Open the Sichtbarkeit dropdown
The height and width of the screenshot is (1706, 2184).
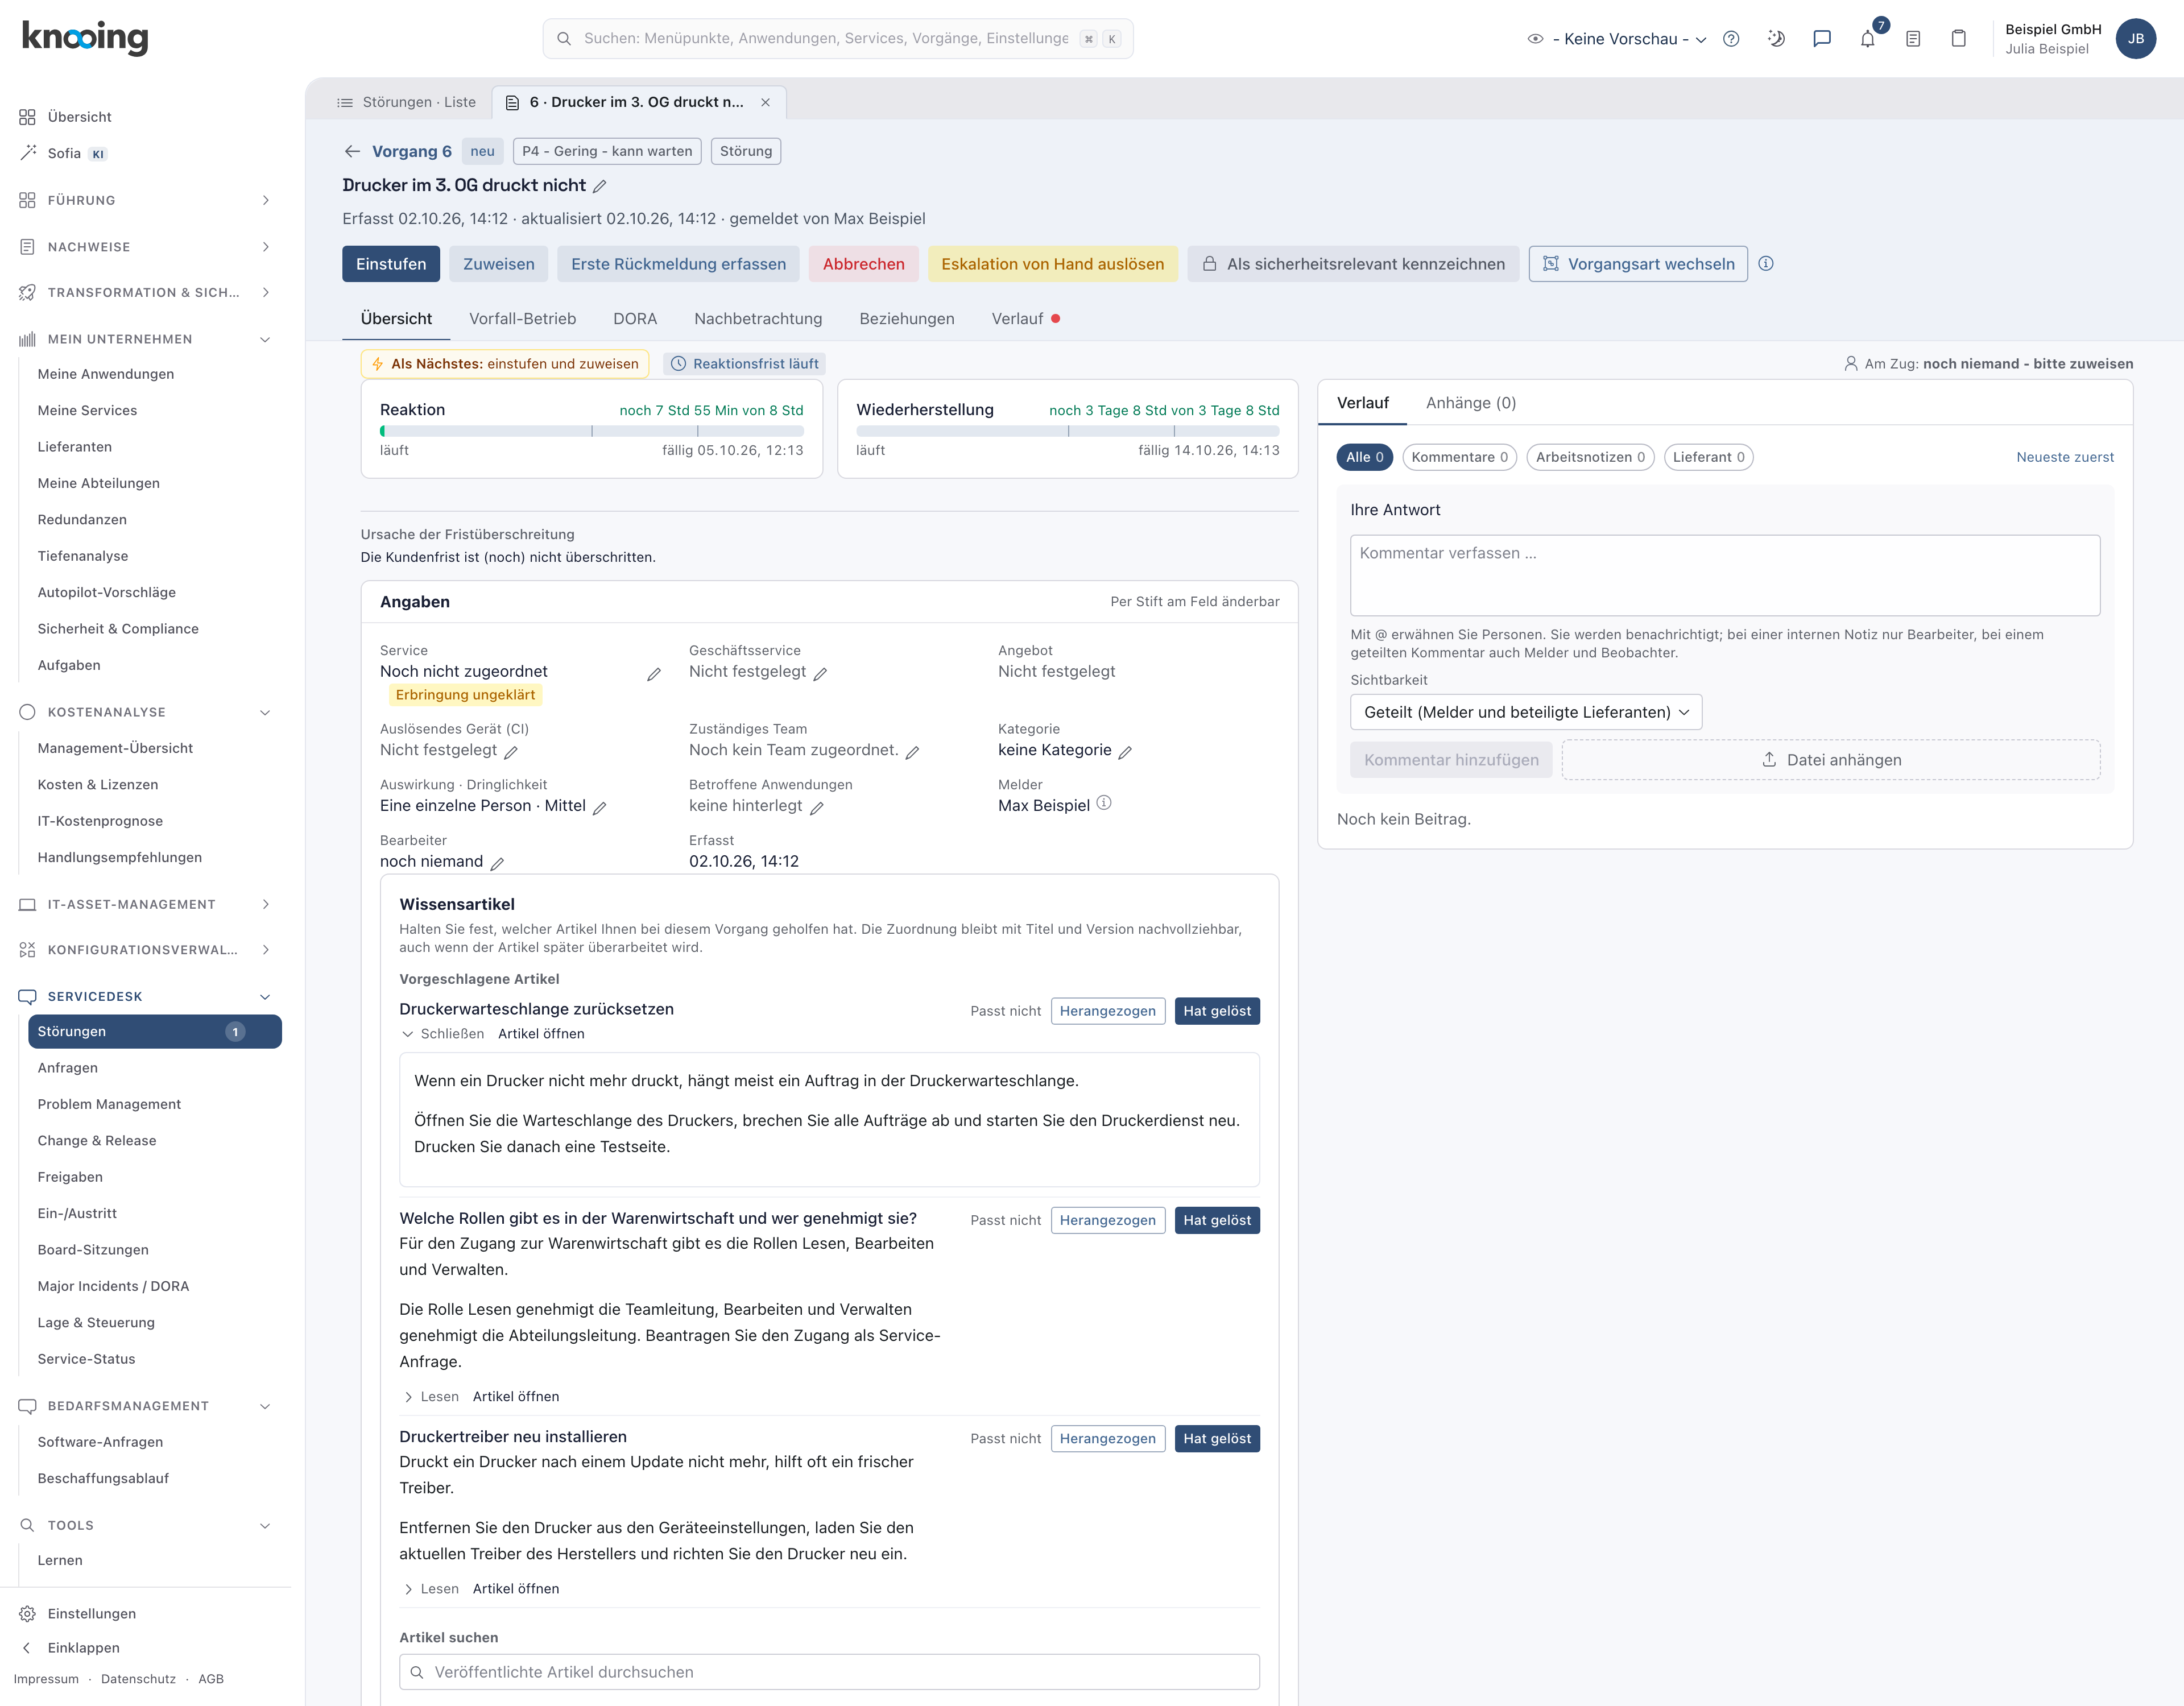[x=1525, y=712]
